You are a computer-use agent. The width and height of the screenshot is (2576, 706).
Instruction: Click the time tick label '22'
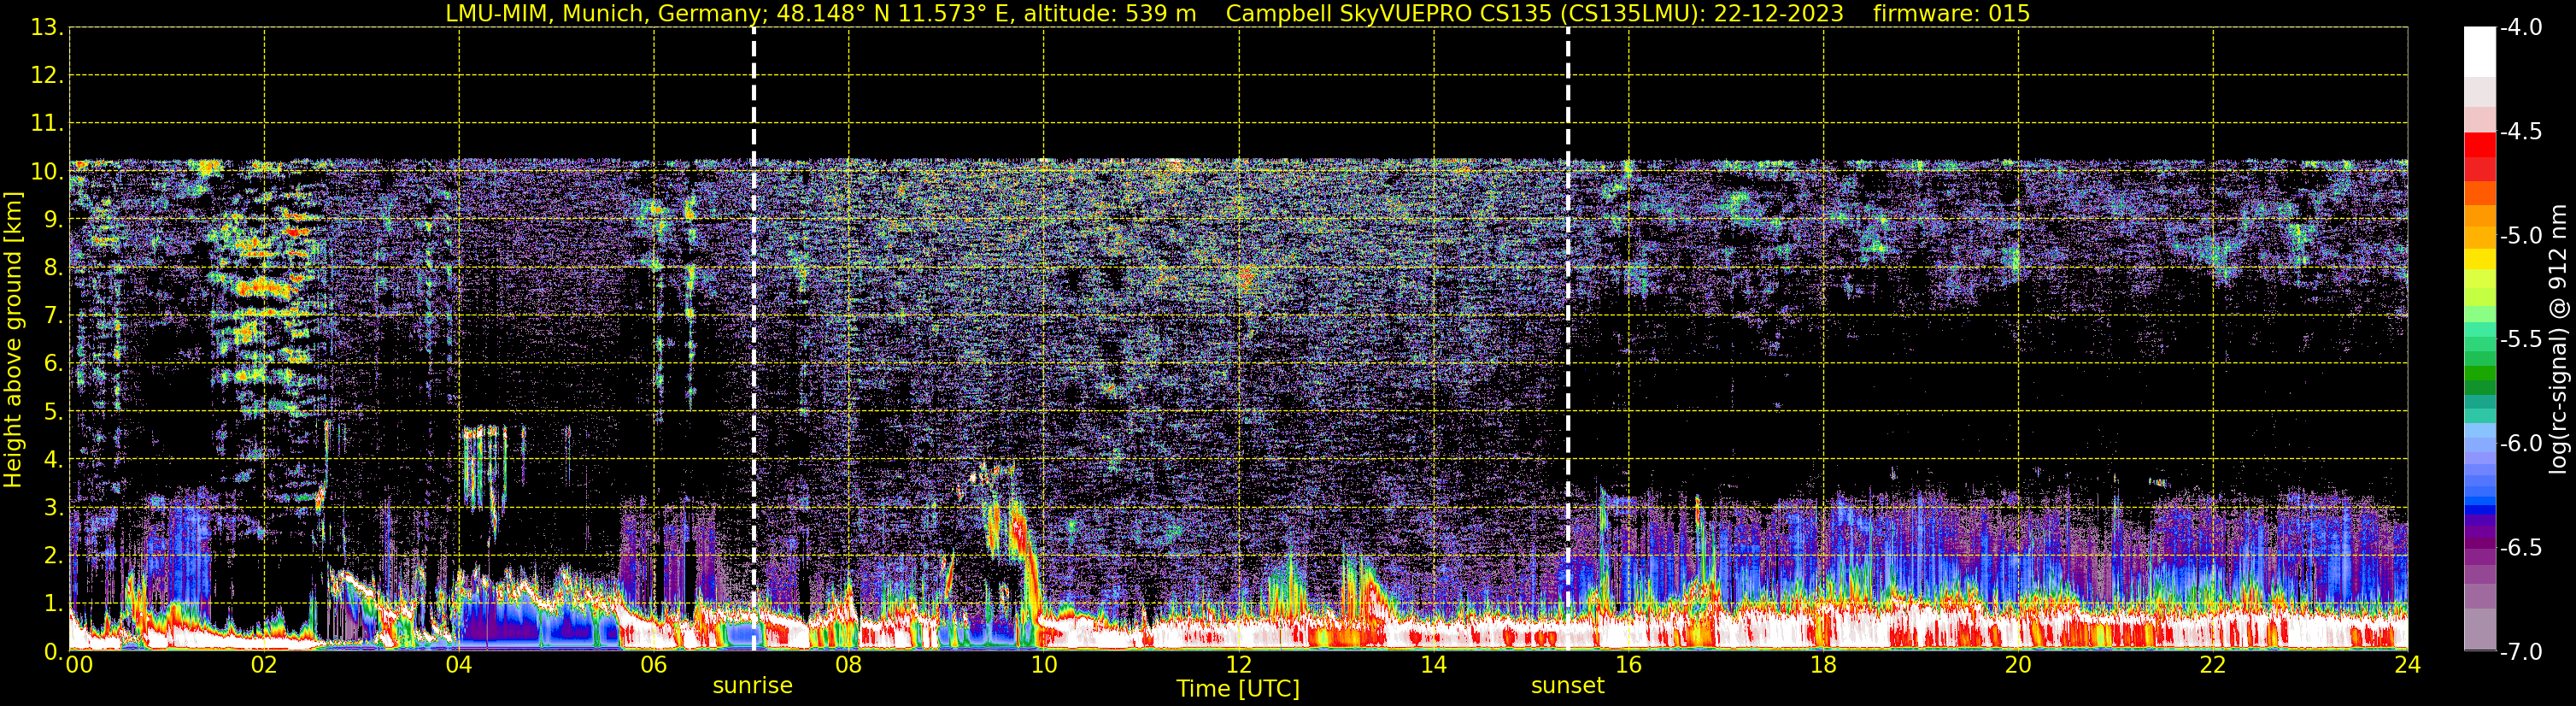pos(2214,665)
